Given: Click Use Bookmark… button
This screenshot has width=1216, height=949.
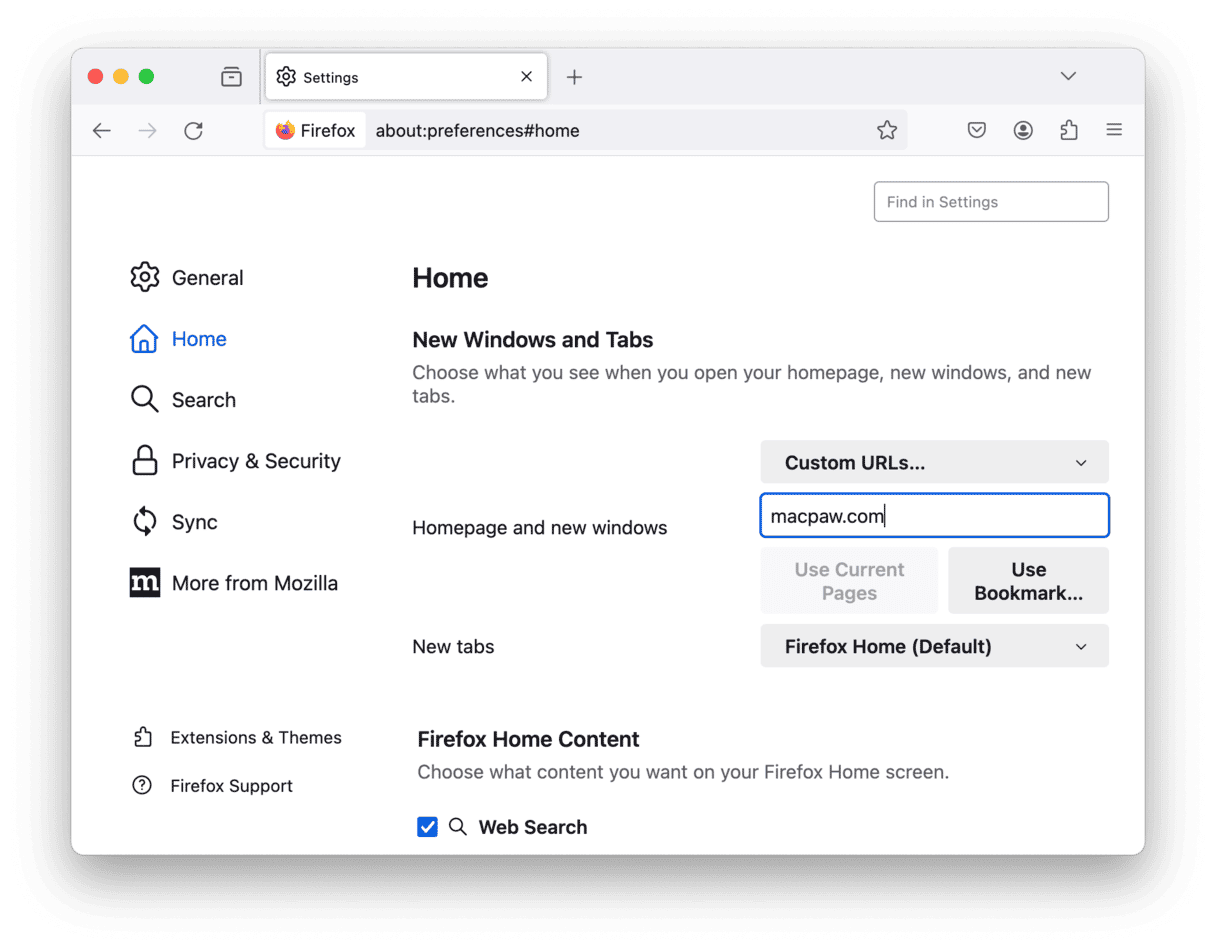Looking at the screenshot, I should pos(1028,581).
